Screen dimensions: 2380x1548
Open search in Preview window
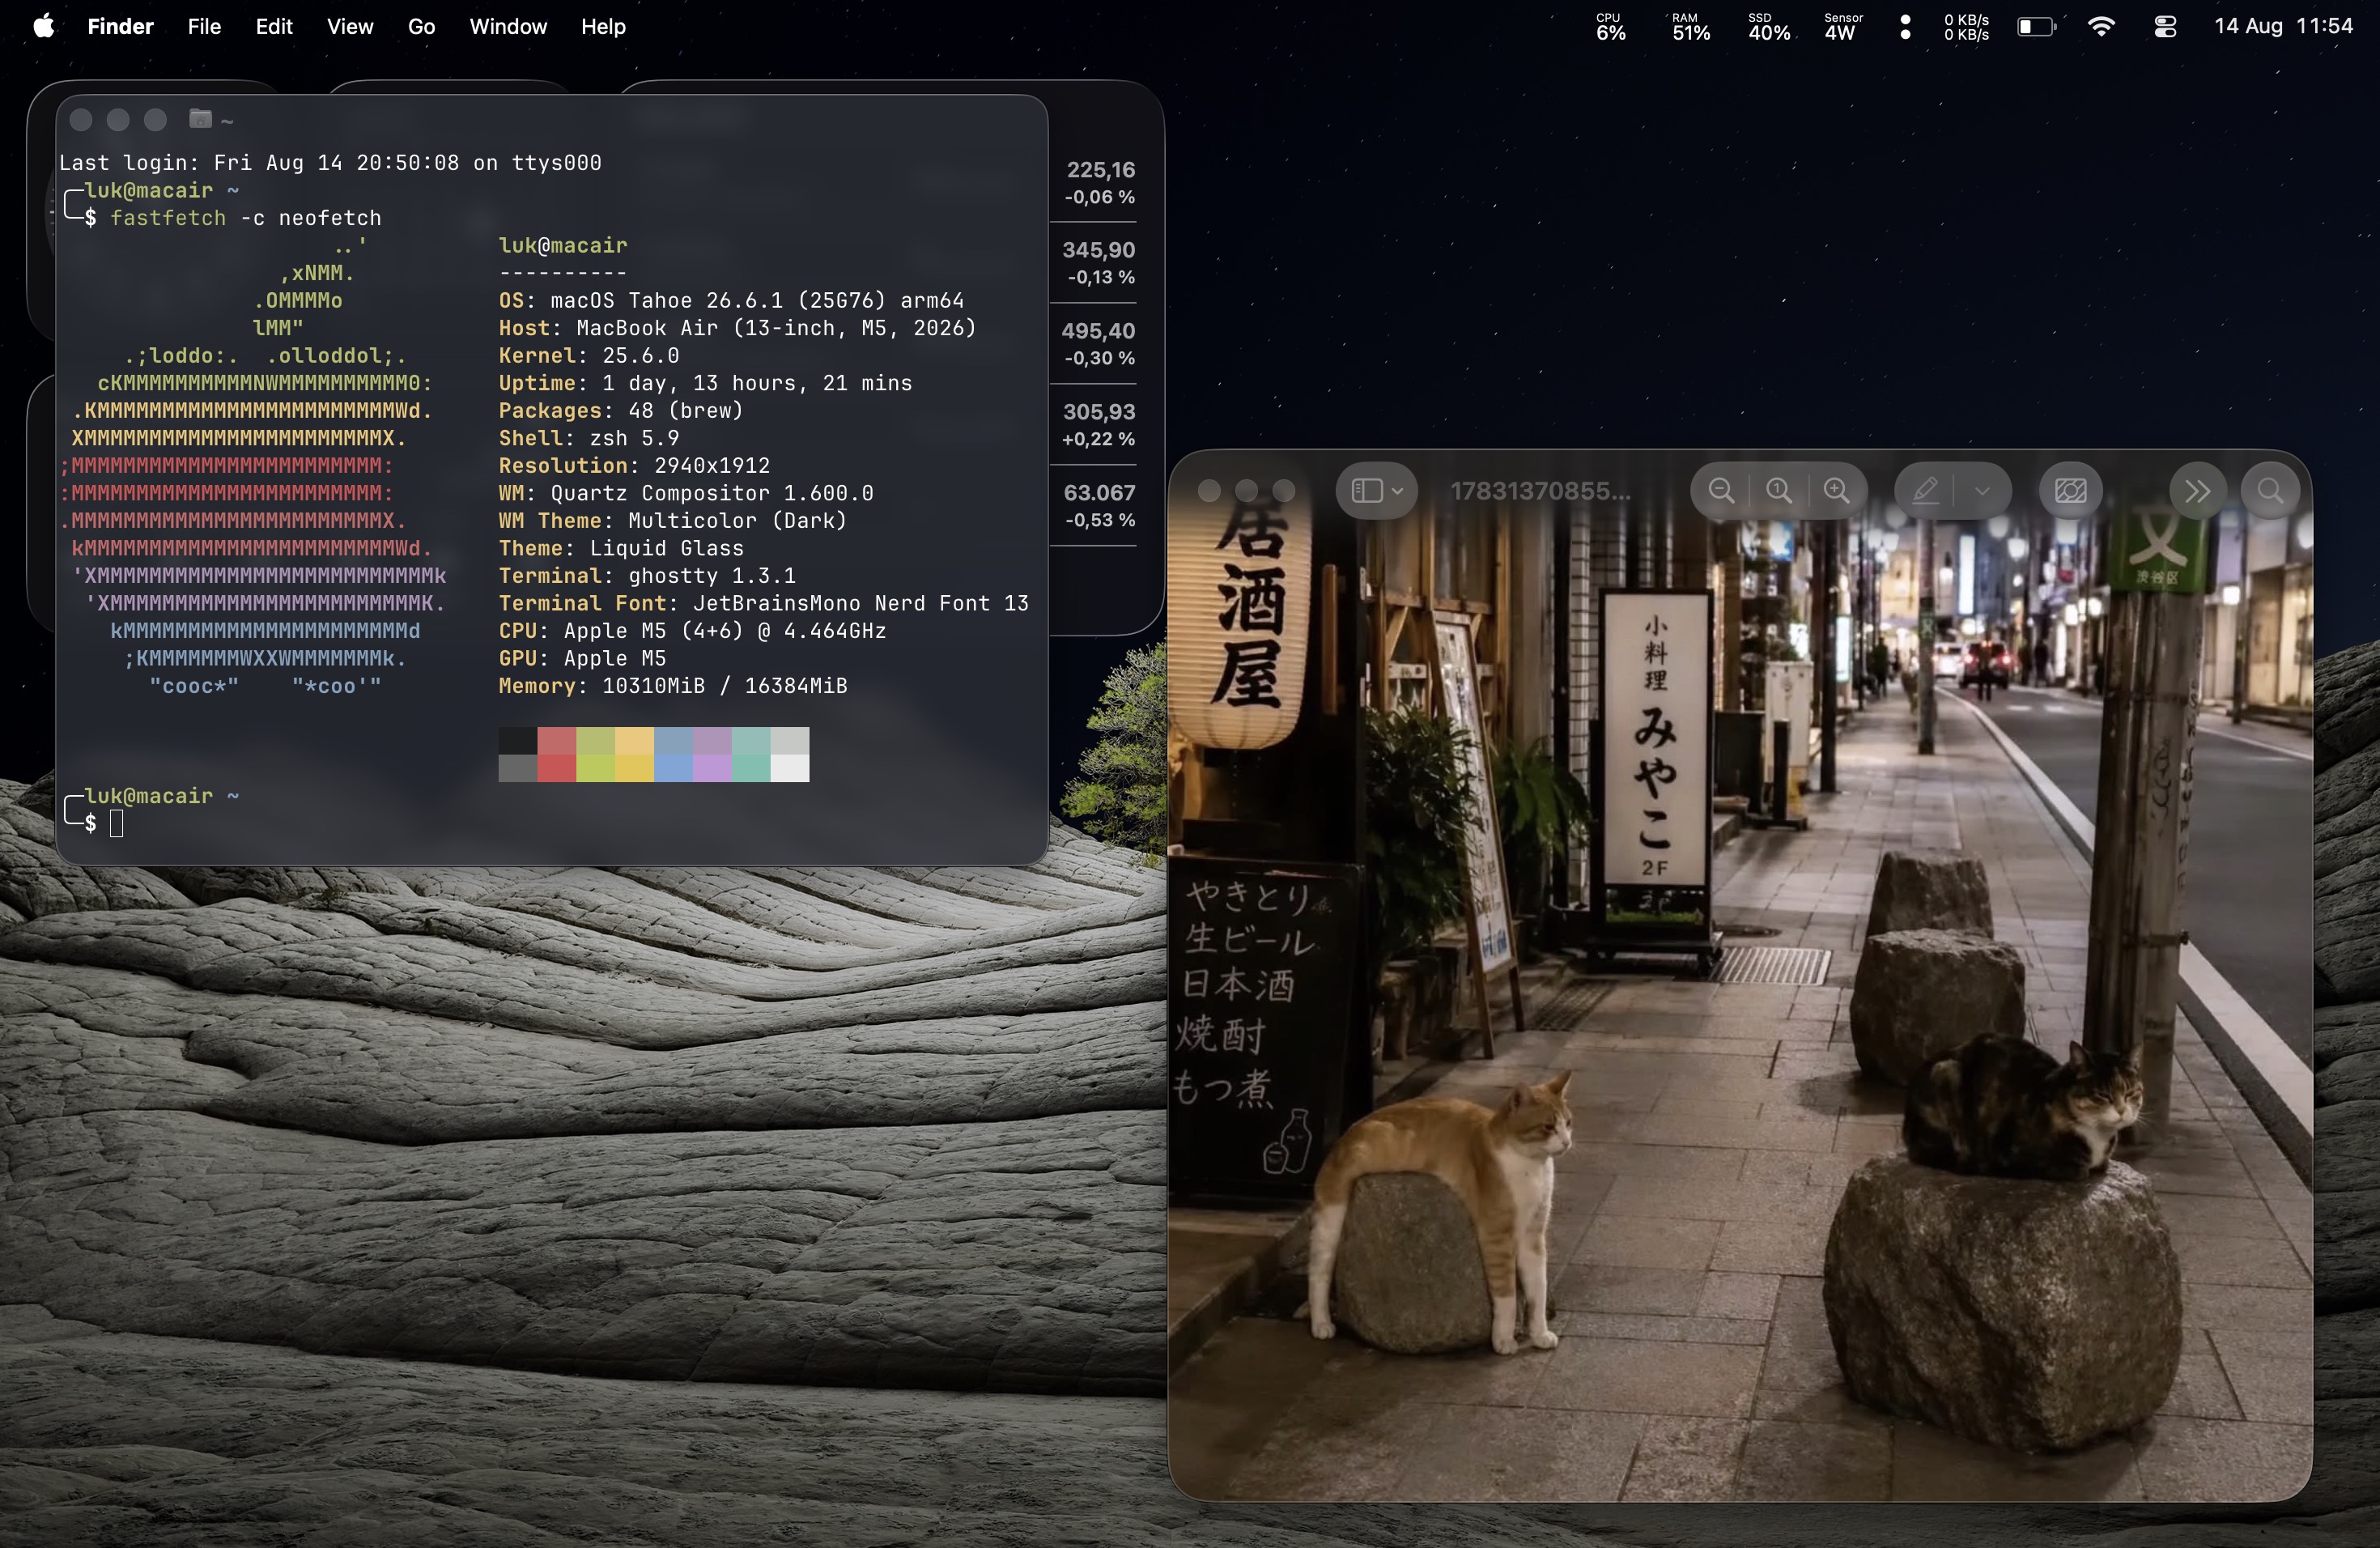tap(2270, 490)
